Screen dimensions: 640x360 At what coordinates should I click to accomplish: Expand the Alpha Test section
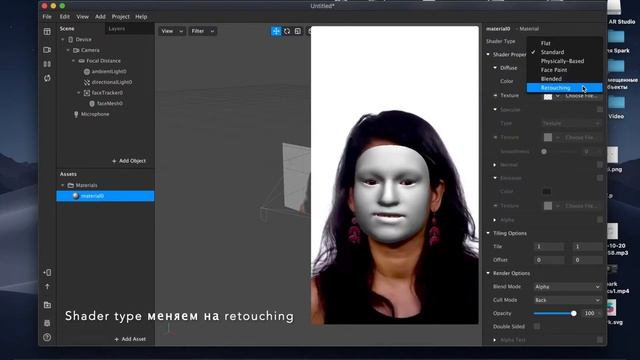coord(495,340)
